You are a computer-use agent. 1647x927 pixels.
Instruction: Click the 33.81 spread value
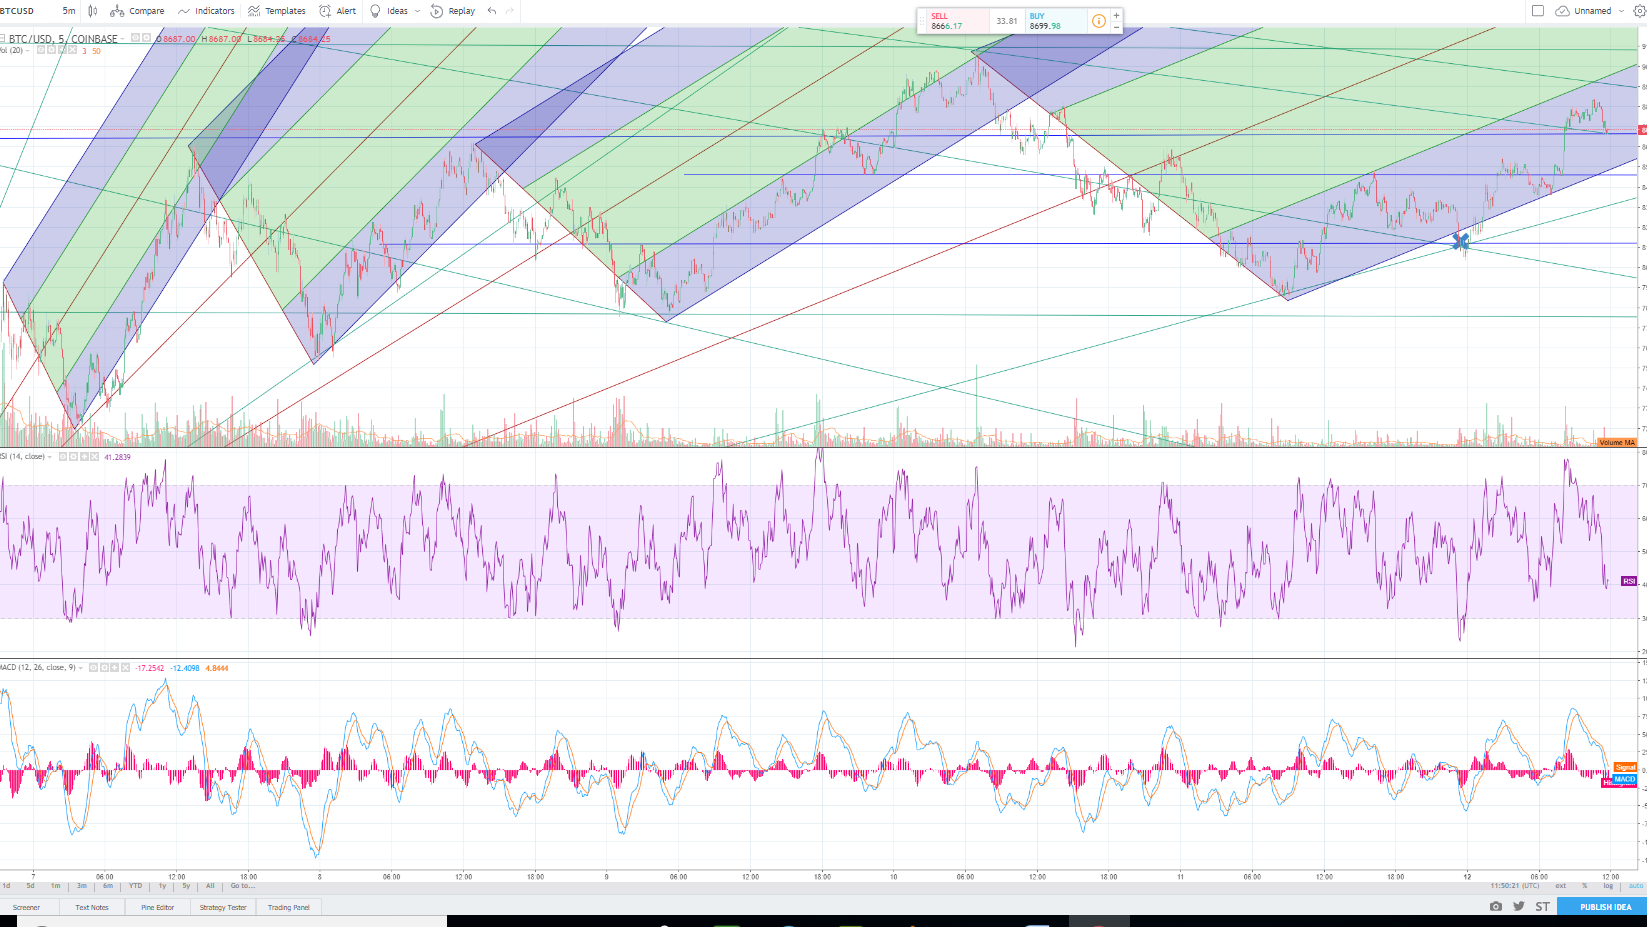(1007, 21)
